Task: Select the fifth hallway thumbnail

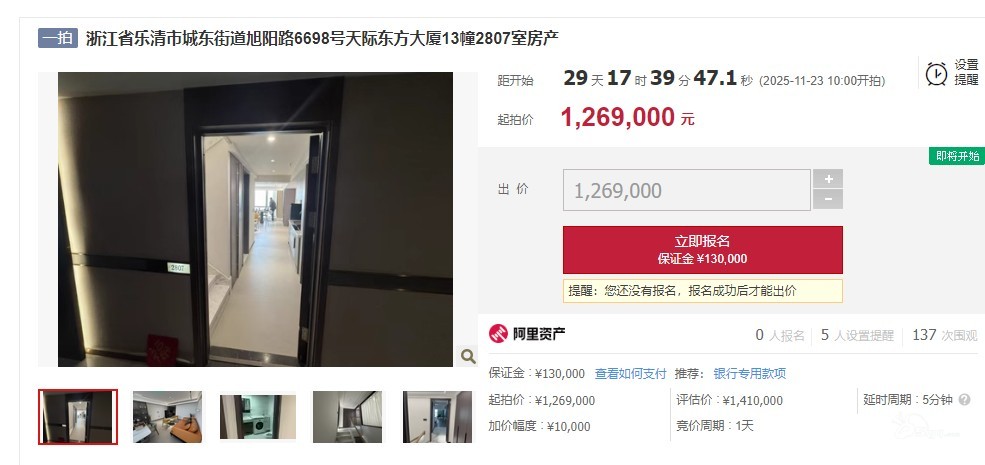Action: click(437, 417)
